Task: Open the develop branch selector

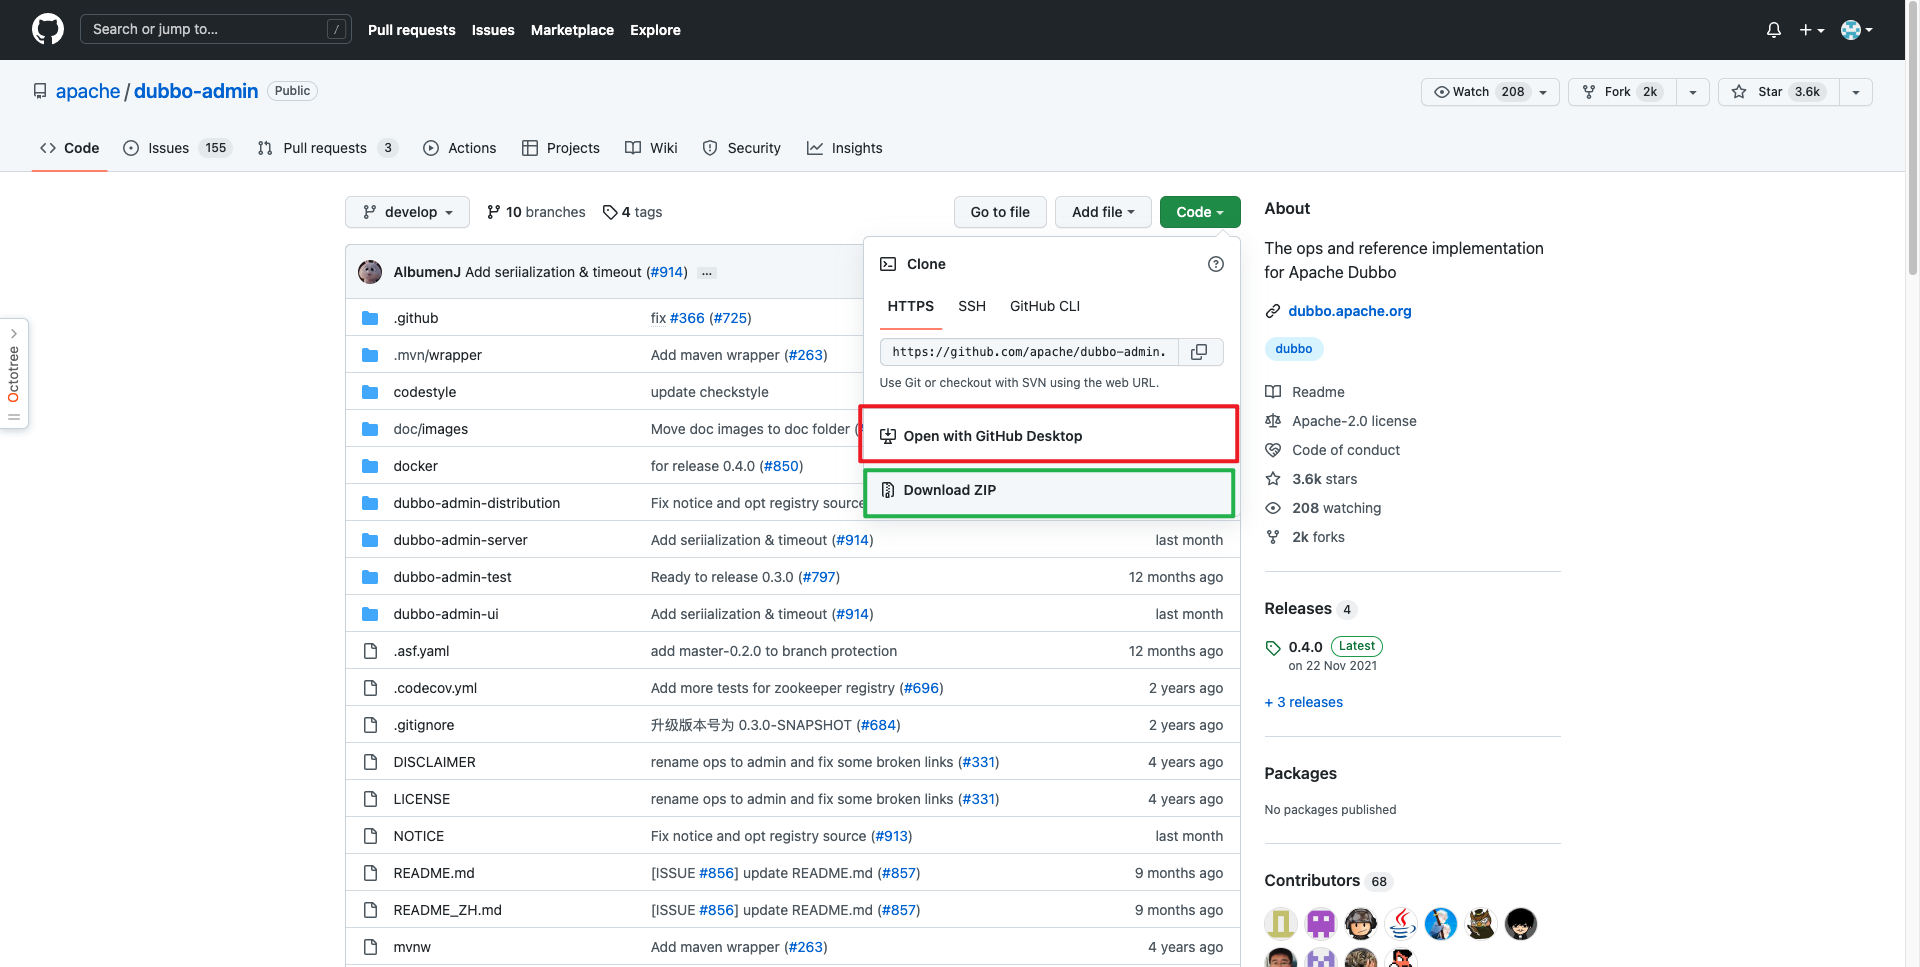Action: pyautogui.click(x=408, y=212)
